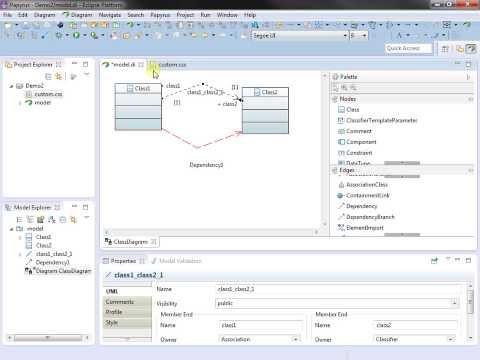The image size is (480, 360).
Task: Expand class1_class2_1 in Model Explorer
Action: click(x=20, y=254)
